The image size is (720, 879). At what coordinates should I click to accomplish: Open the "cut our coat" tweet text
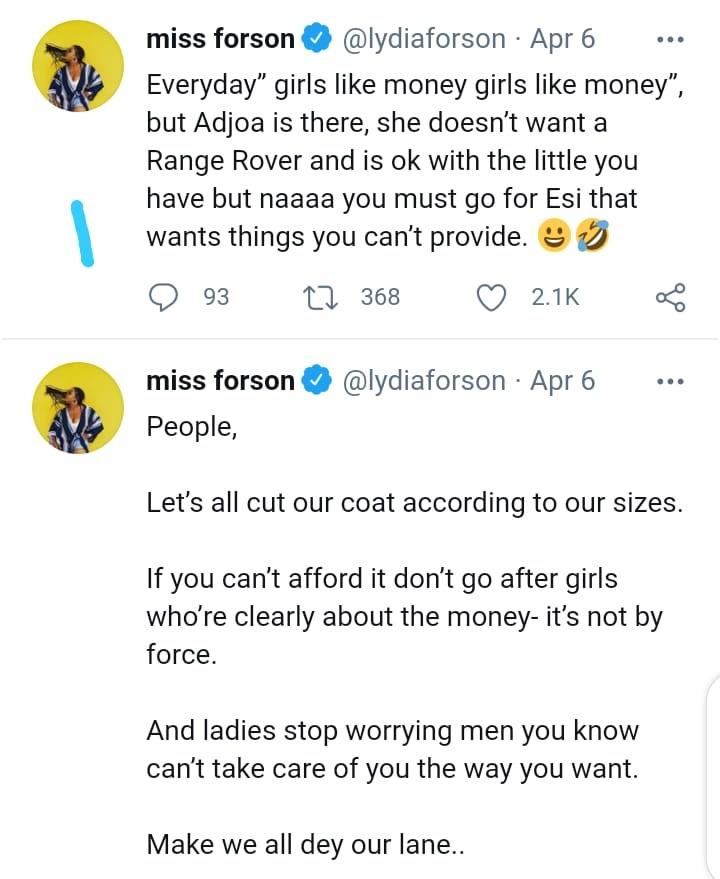(x=414, y=502)
